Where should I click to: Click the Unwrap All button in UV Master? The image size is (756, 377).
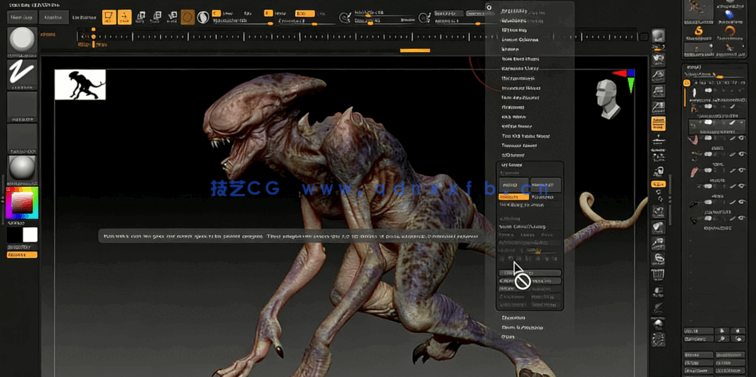tap(546, 185)
